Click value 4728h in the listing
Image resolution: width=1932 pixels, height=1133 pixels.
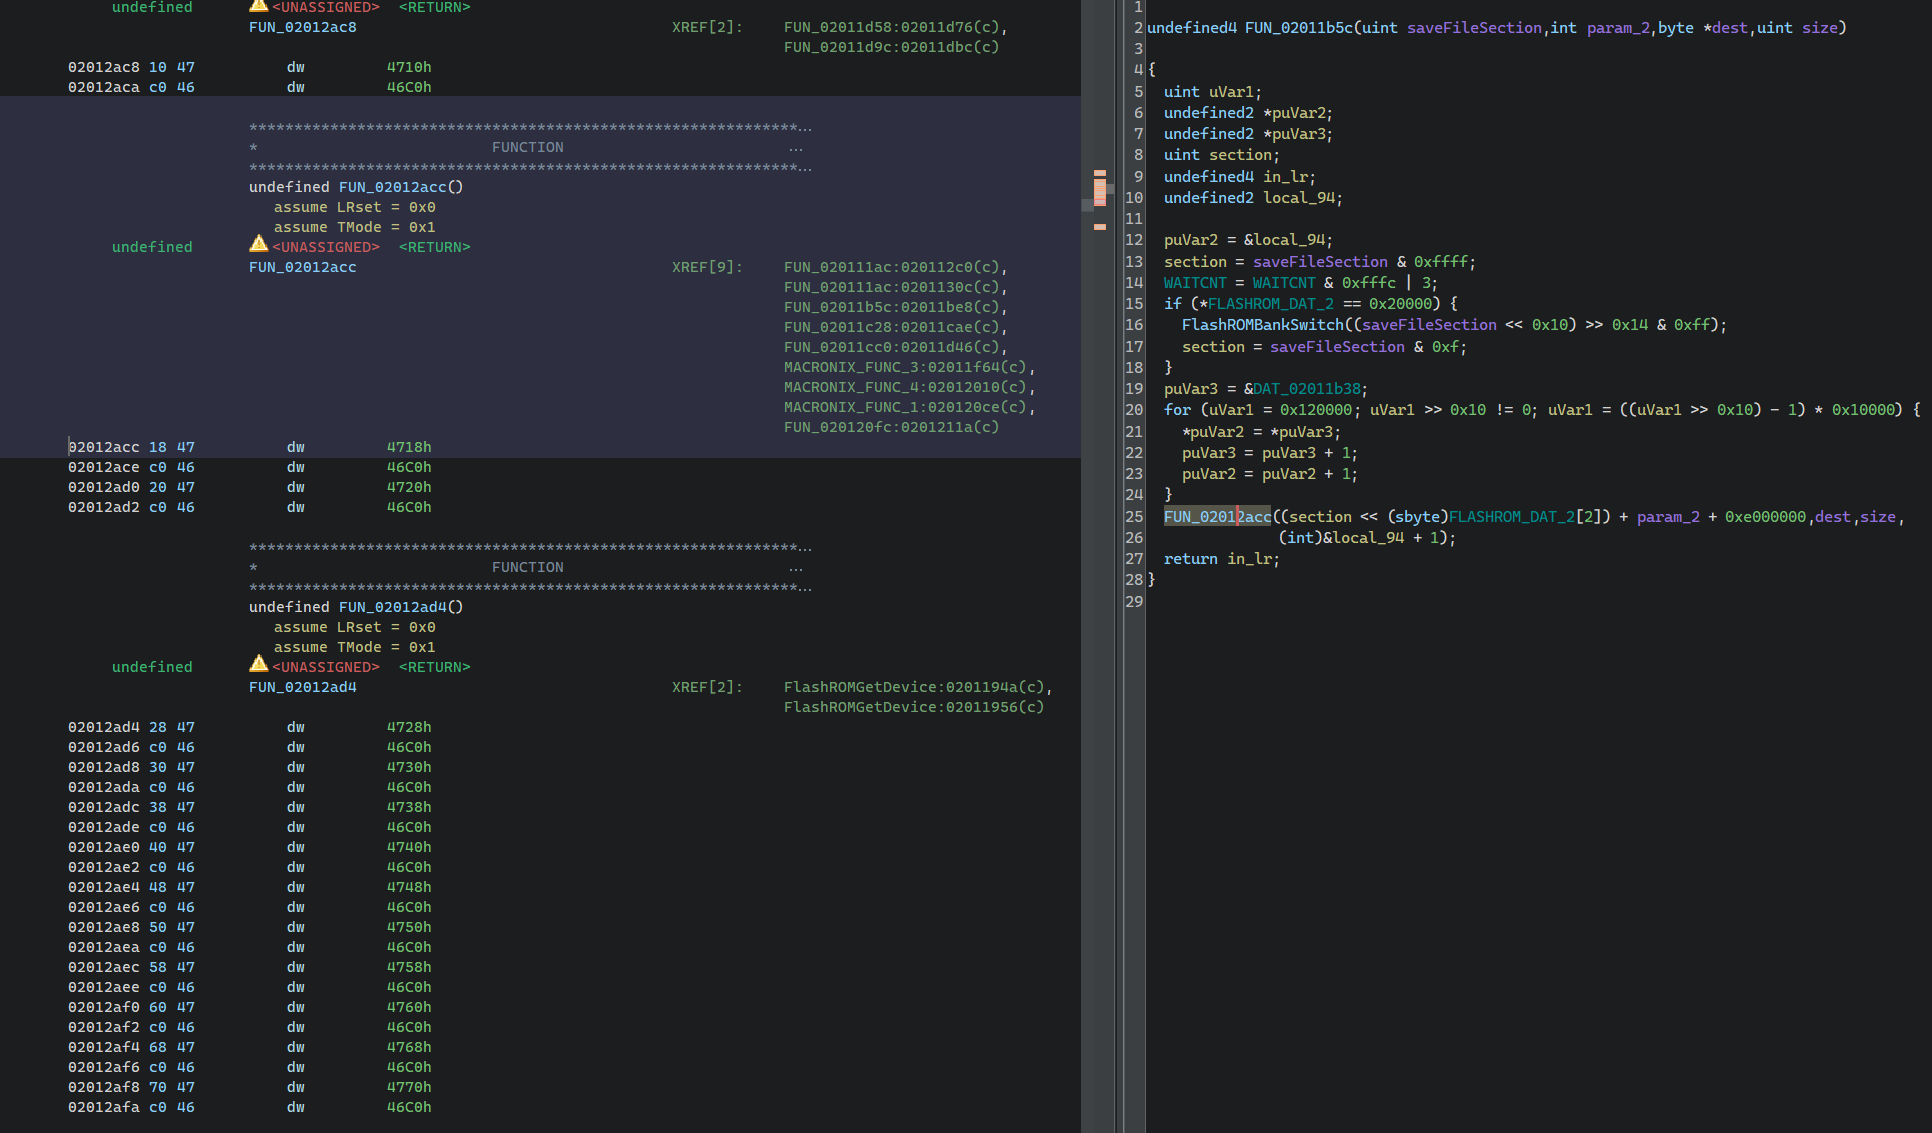pyautogui.click(x=409, y=727)
